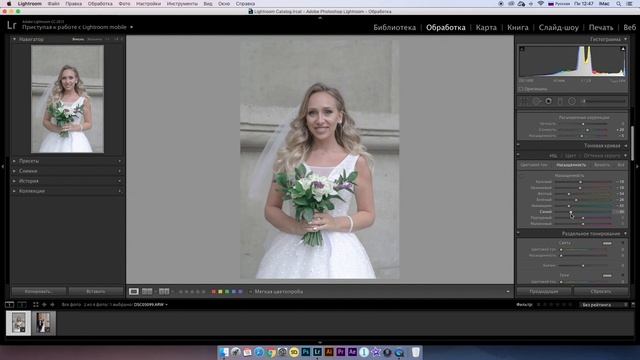Toggle the Оригиналы checkbox under histogram
Image resolution: width=640 pixels, height=360 pixels.
coord(521,89)
